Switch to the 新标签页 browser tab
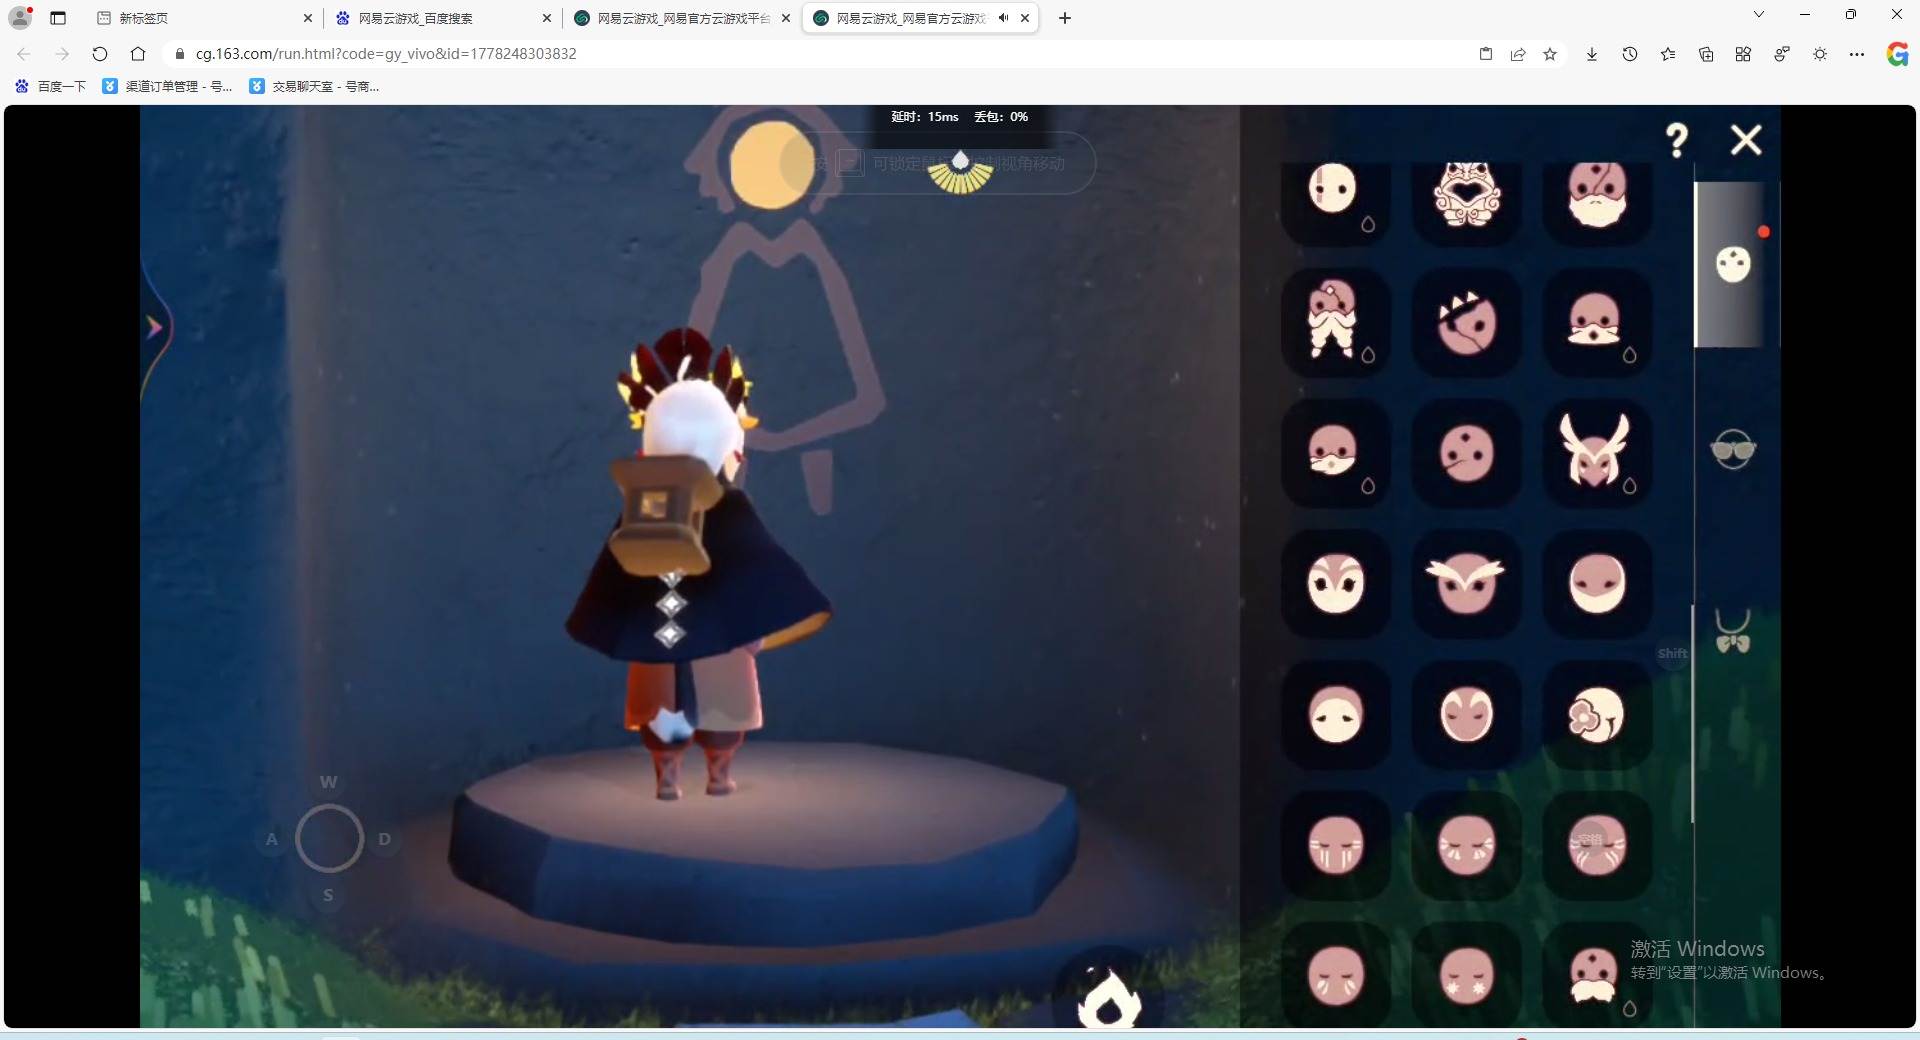Image resolution: width=1920 pixels, height=1040 pixels. tap(205, 18)
